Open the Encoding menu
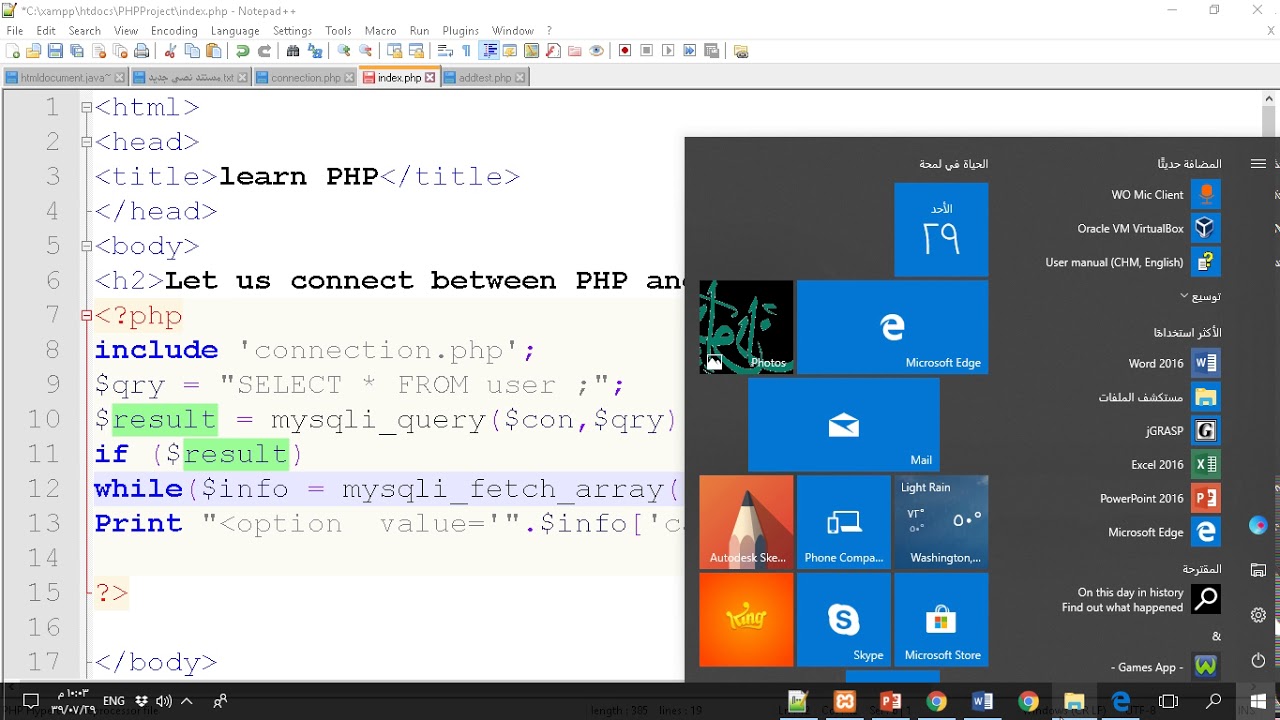The width and height of the screenshot is (1280, 720). (174, 31)
